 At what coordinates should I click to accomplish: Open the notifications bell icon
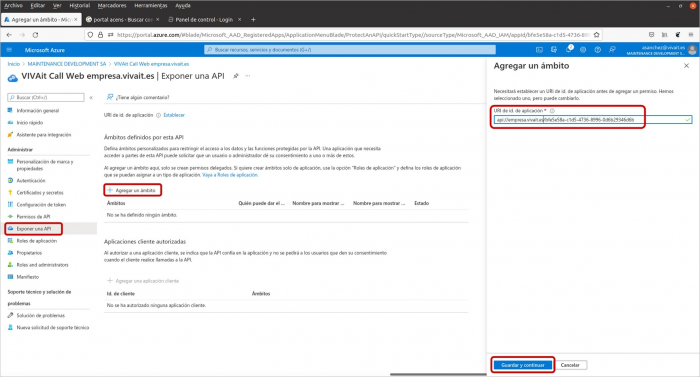click(x=569, y=50)
